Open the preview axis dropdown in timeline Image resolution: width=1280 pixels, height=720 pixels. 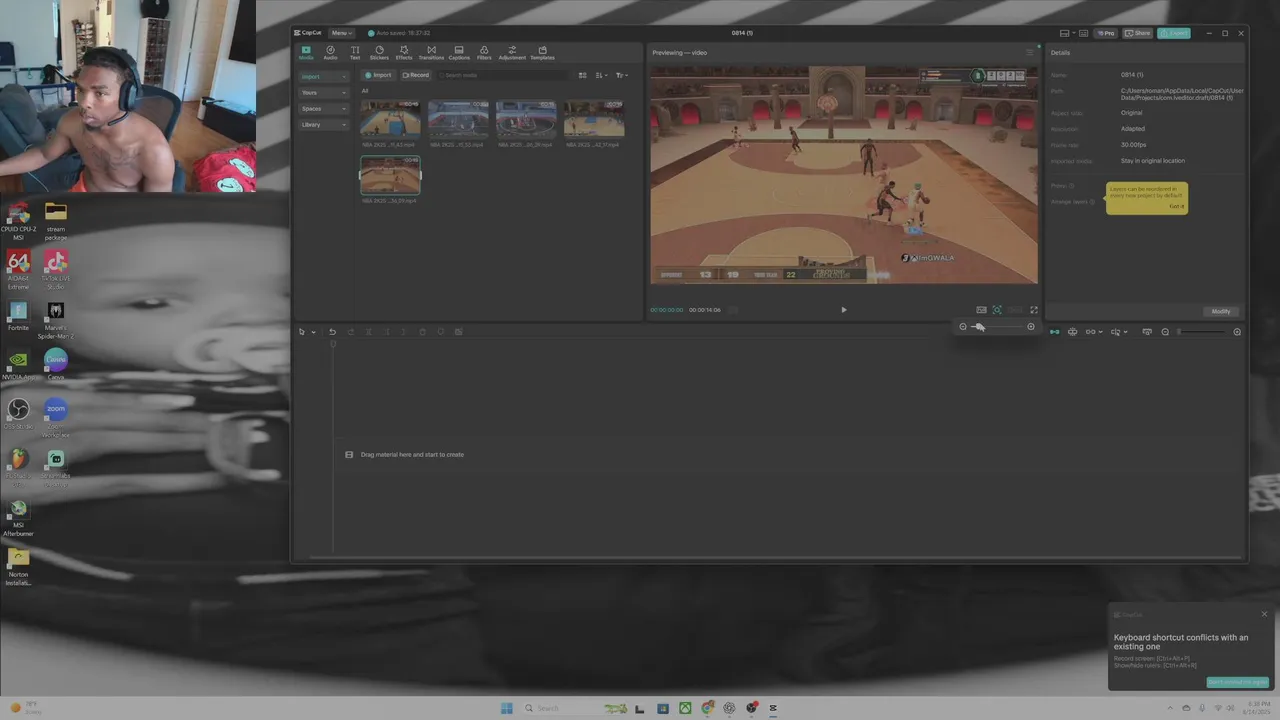pos(1119,332)
